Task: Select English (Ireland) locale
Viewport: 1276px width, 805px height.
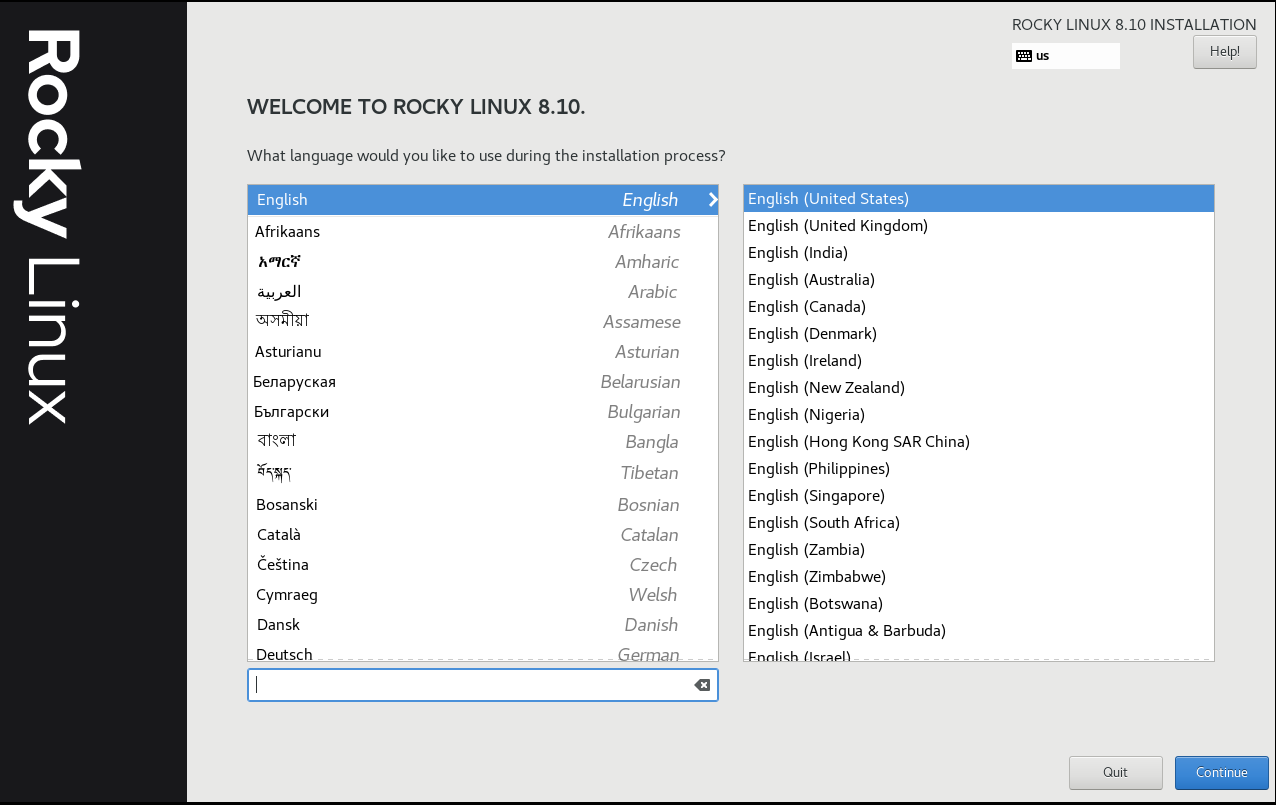Action: (x=979, y=360)
